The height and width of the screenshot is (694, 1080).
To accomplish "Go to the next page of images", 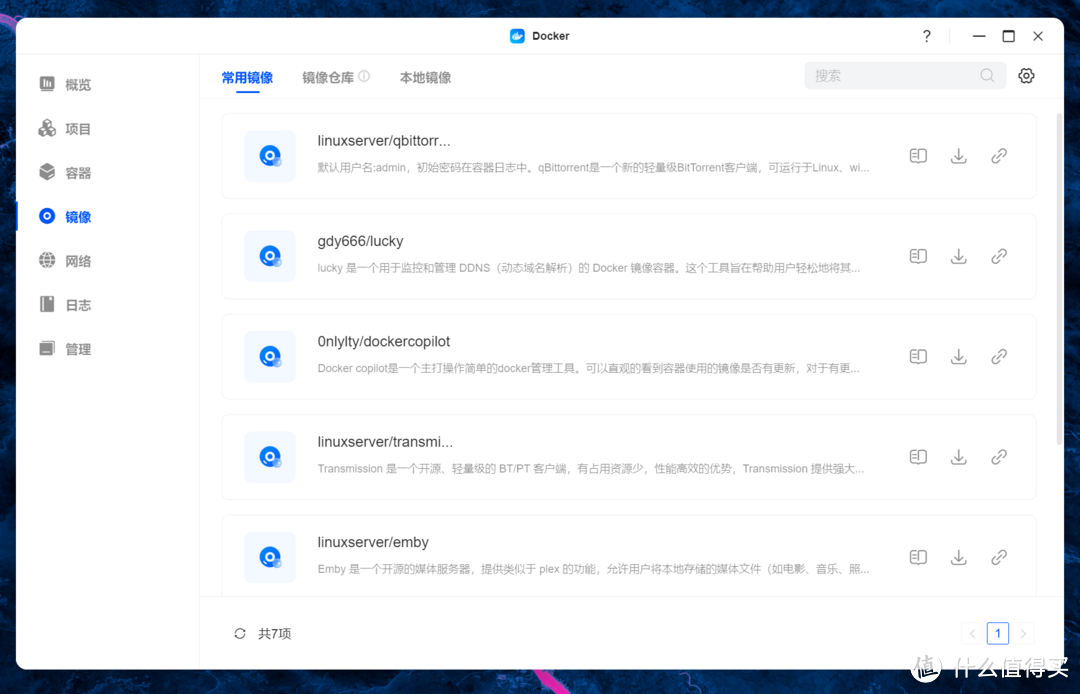I will pyautogui.click(x=1022, y=633).
